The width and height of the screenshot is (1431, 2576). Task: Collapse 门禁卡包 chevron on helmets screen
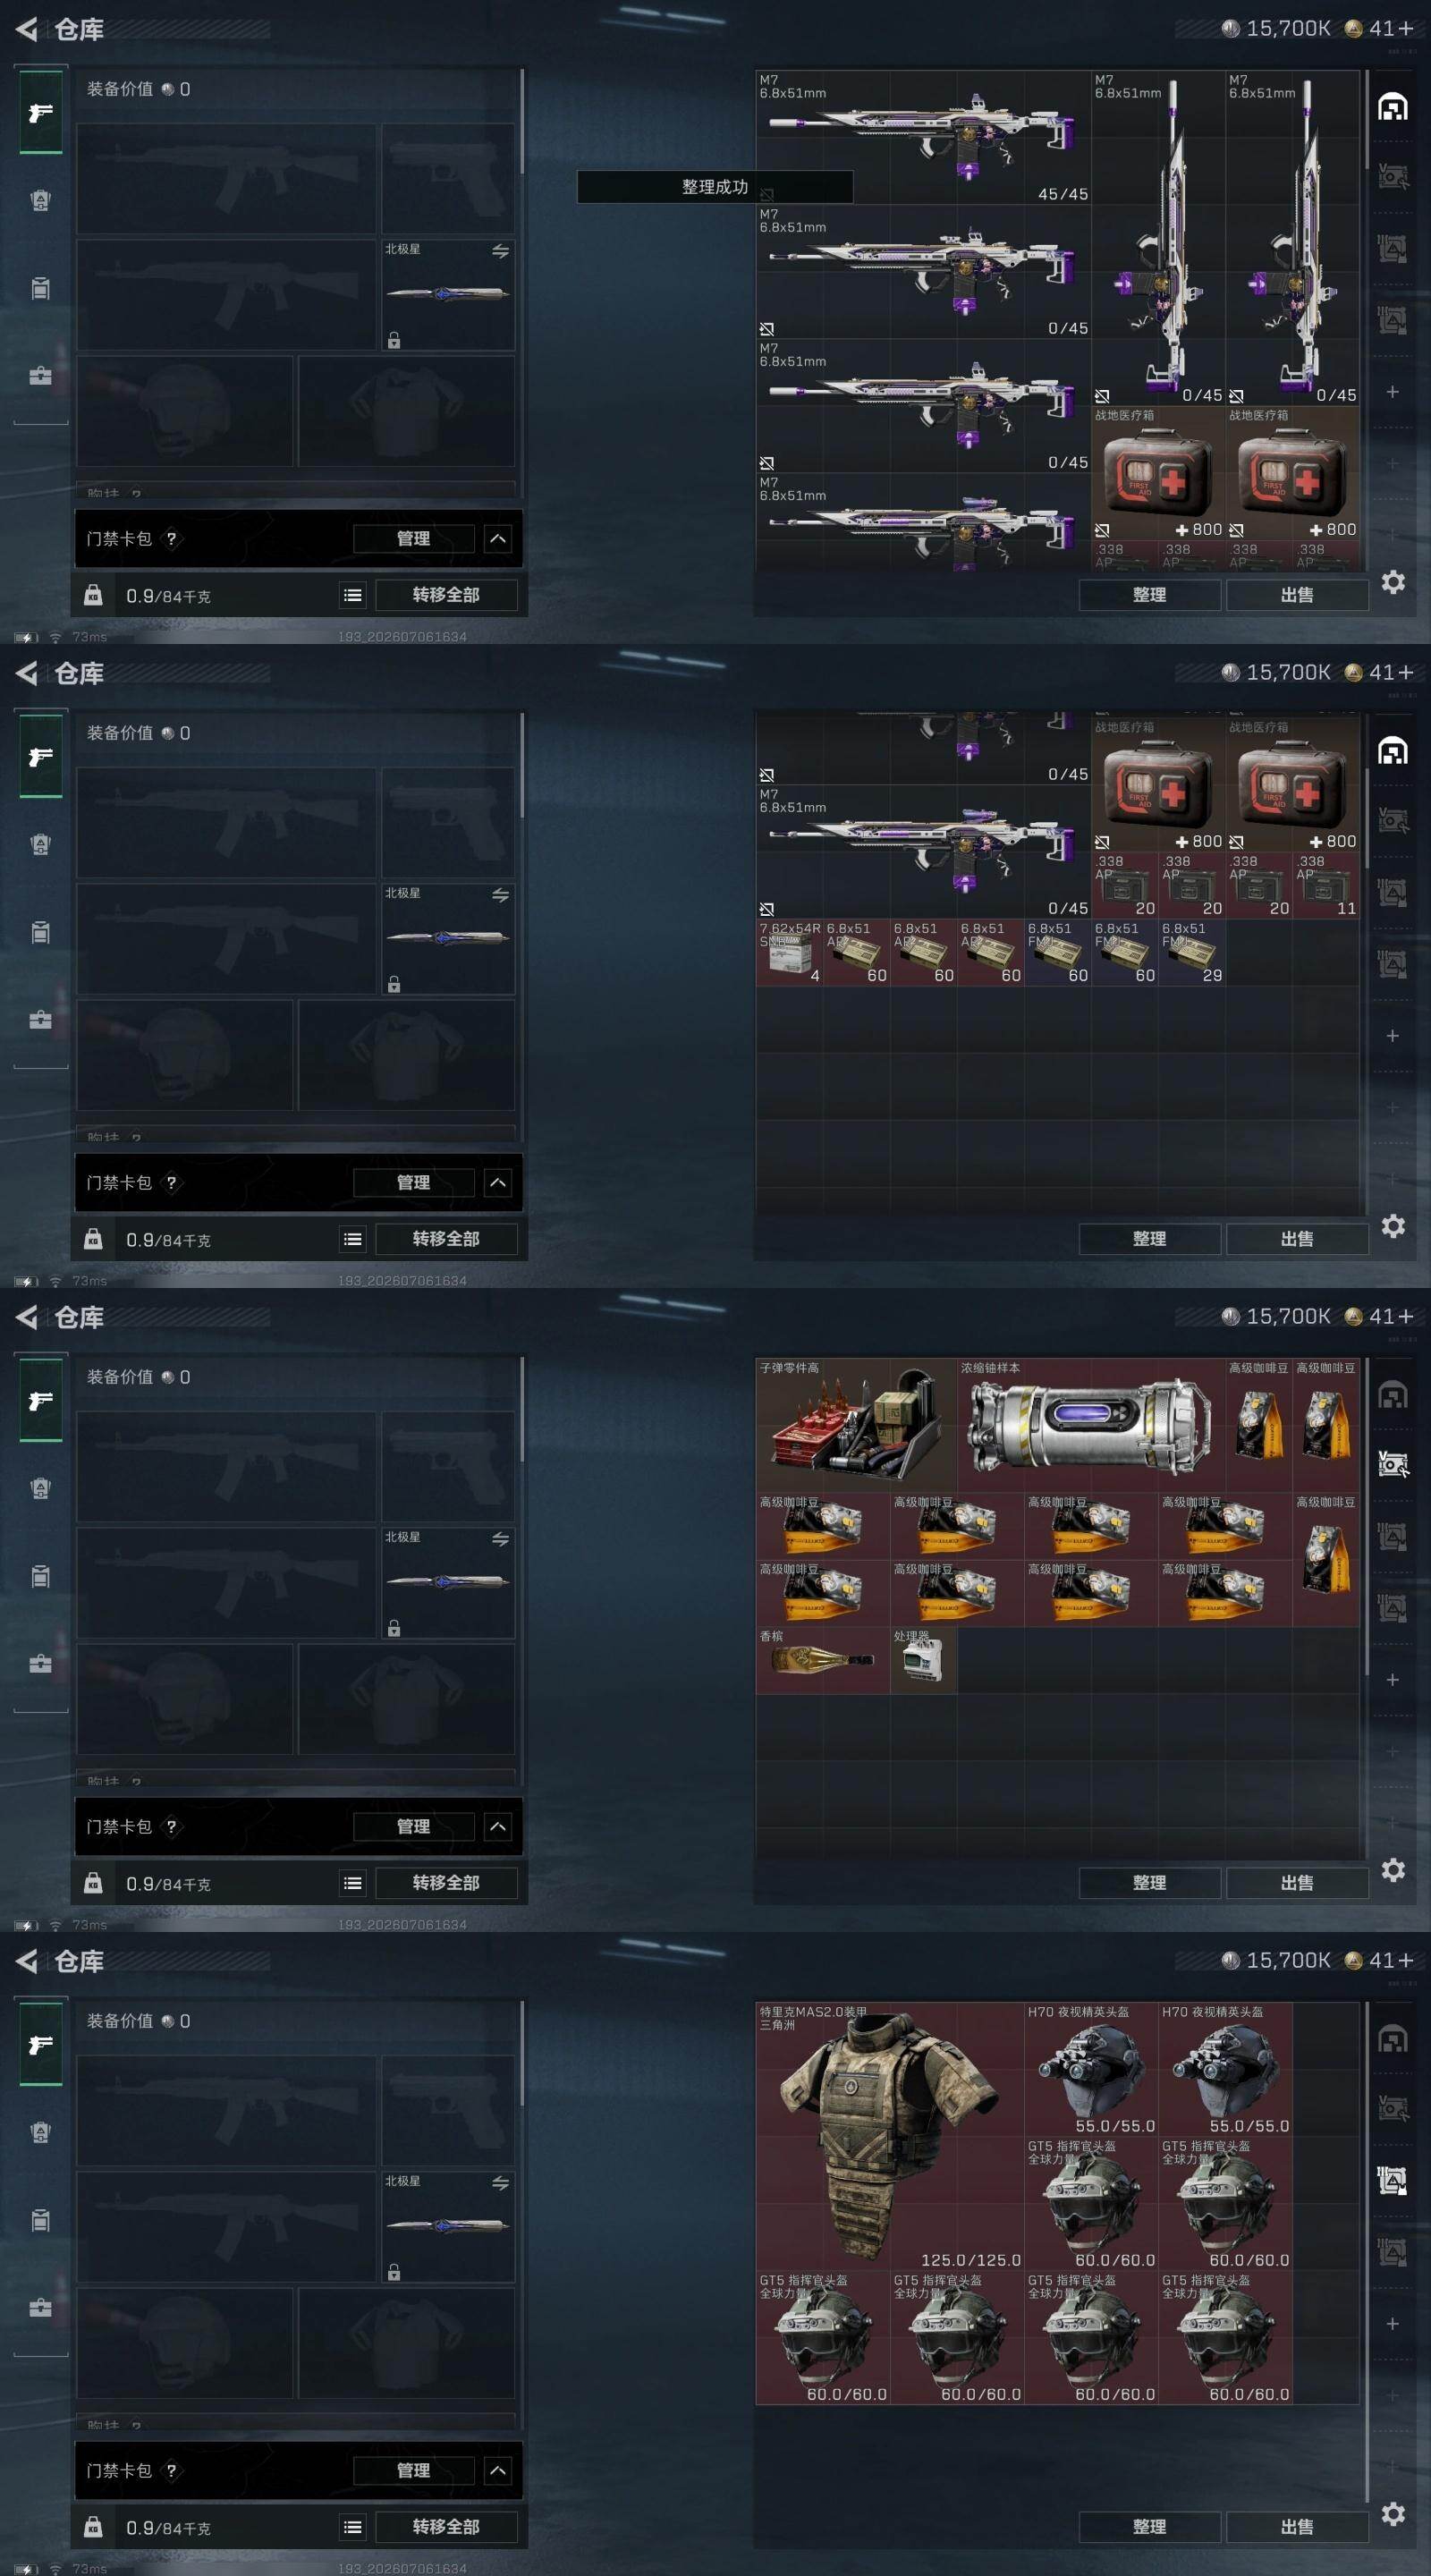coord(498,2470)
